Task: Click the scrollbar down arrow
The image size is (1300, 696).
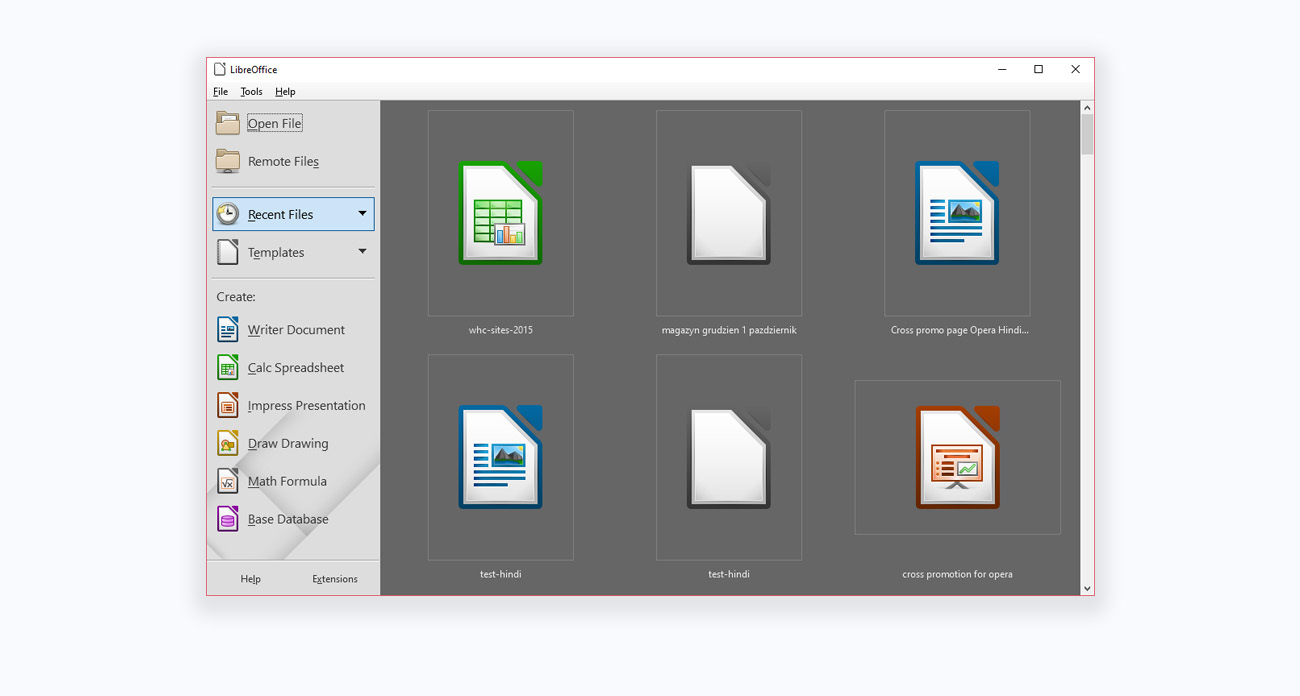Action: [x=1087, y=588]
